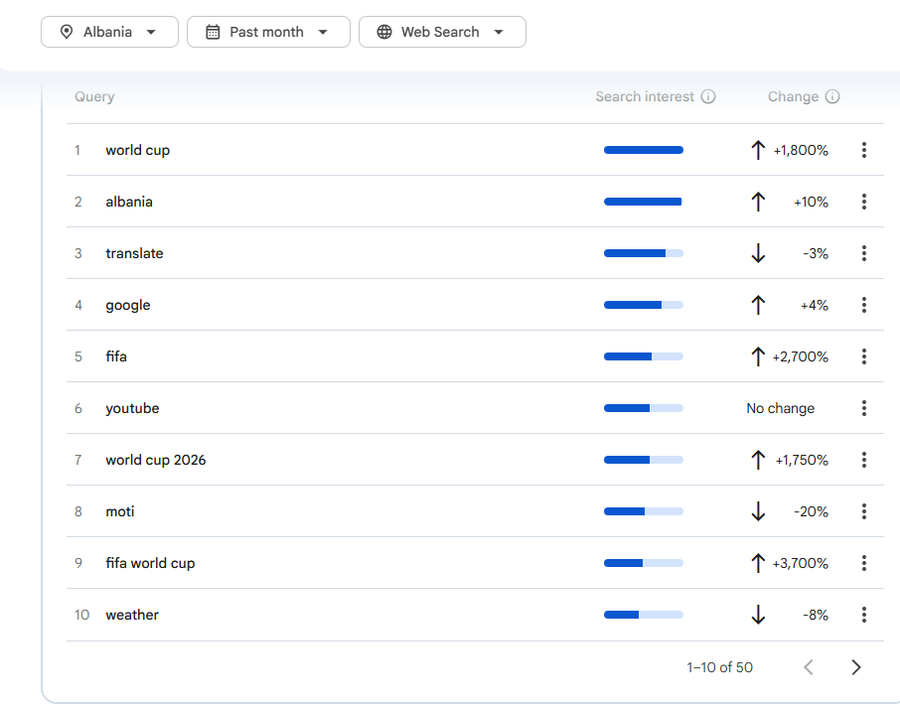Viewport: 900px width, 707px height.
Task: Click the +3,700% change value
Action: tap(800, 564)
